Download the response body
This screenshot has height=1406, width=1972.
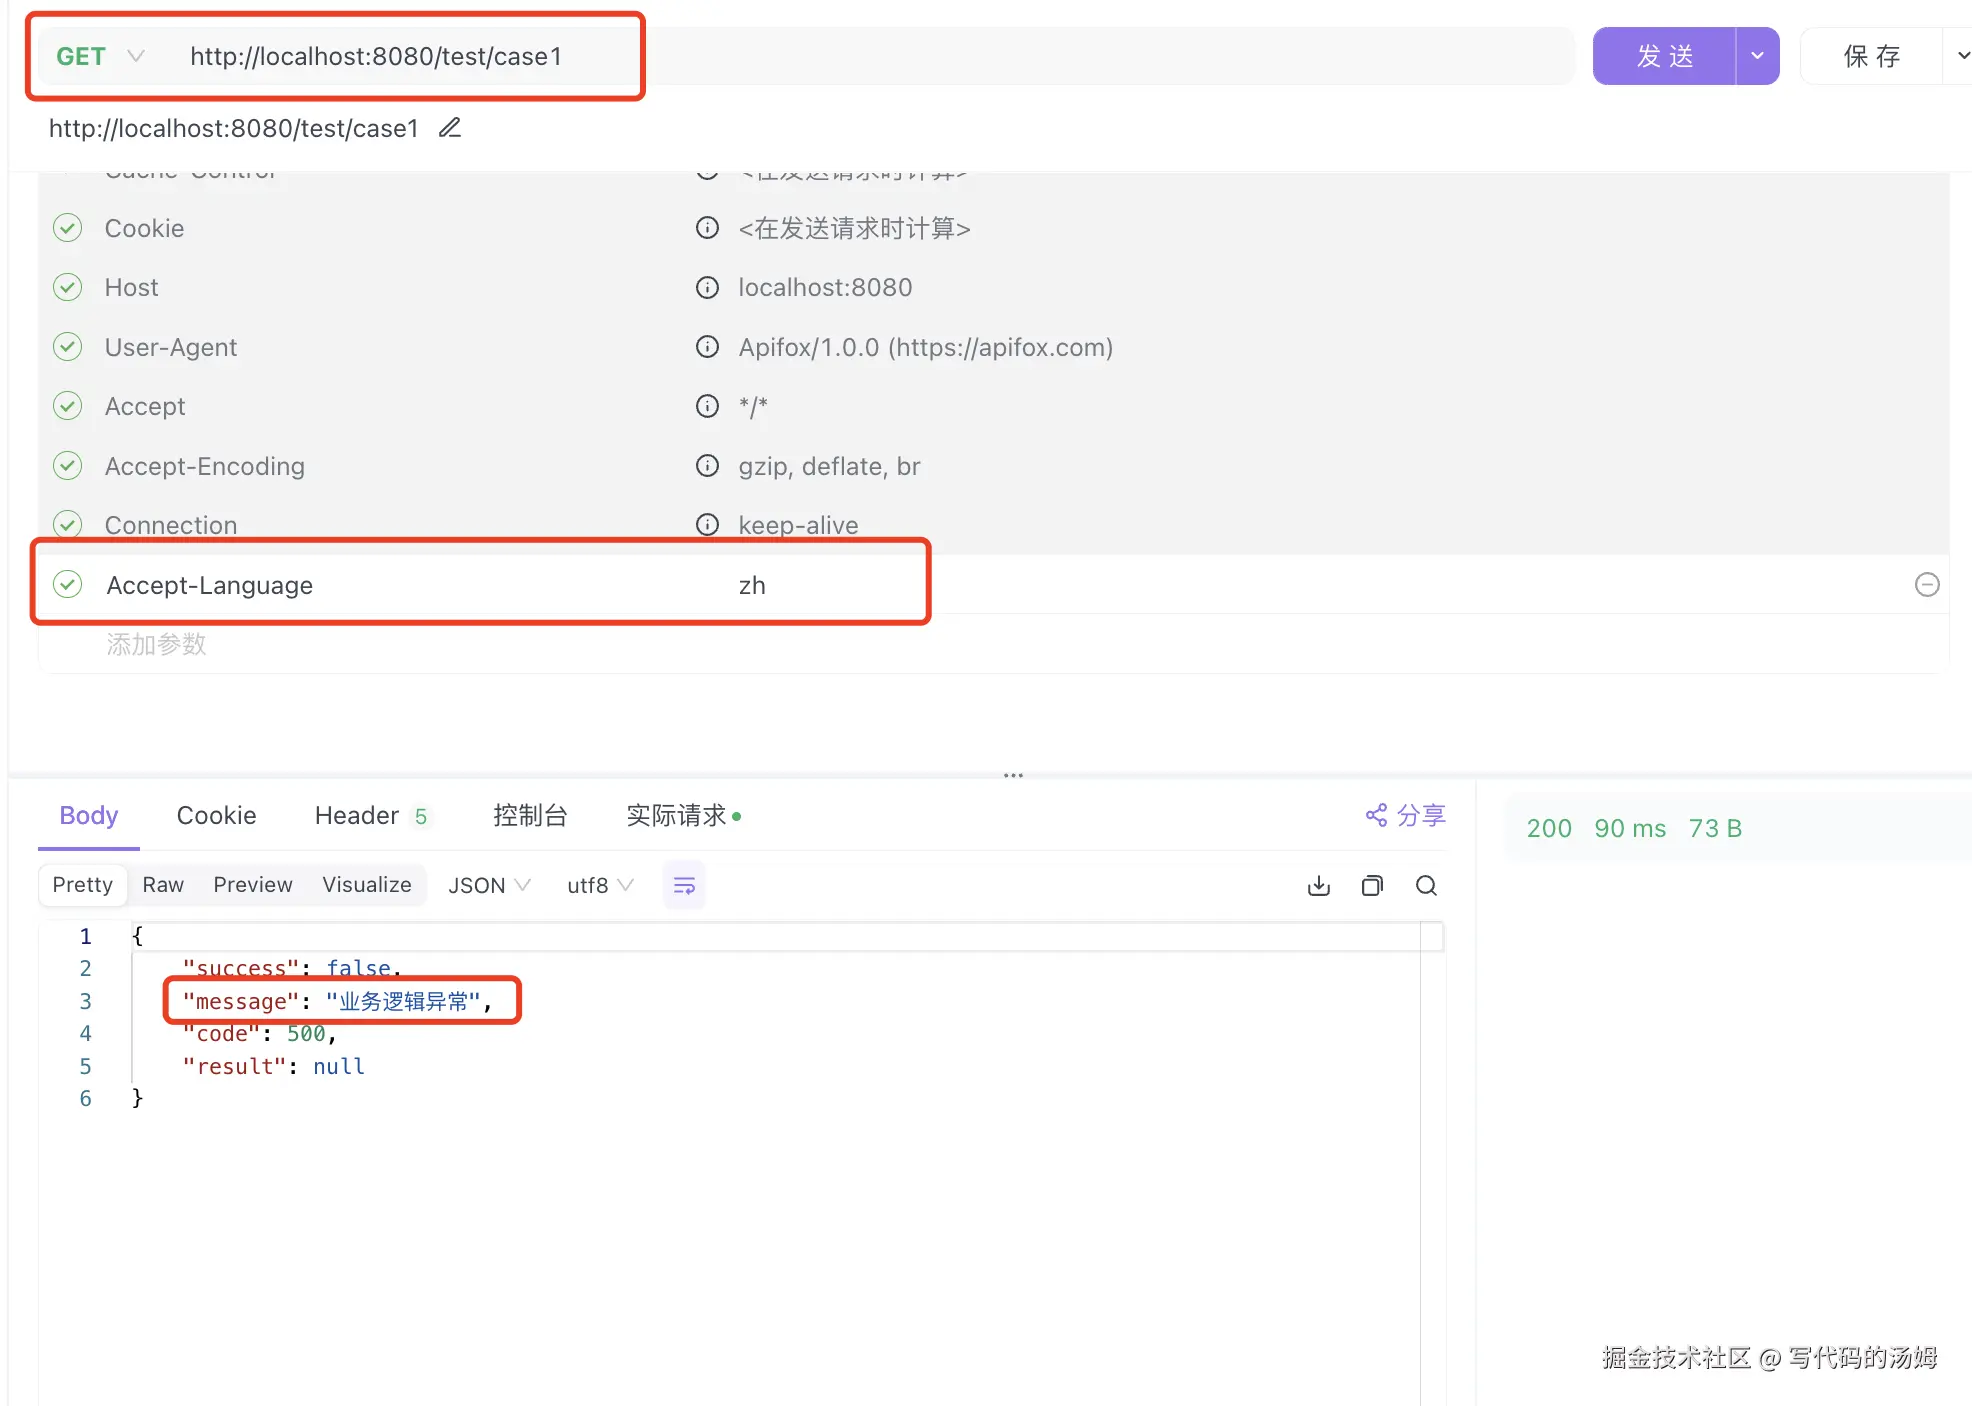(x=1319, y=885)
